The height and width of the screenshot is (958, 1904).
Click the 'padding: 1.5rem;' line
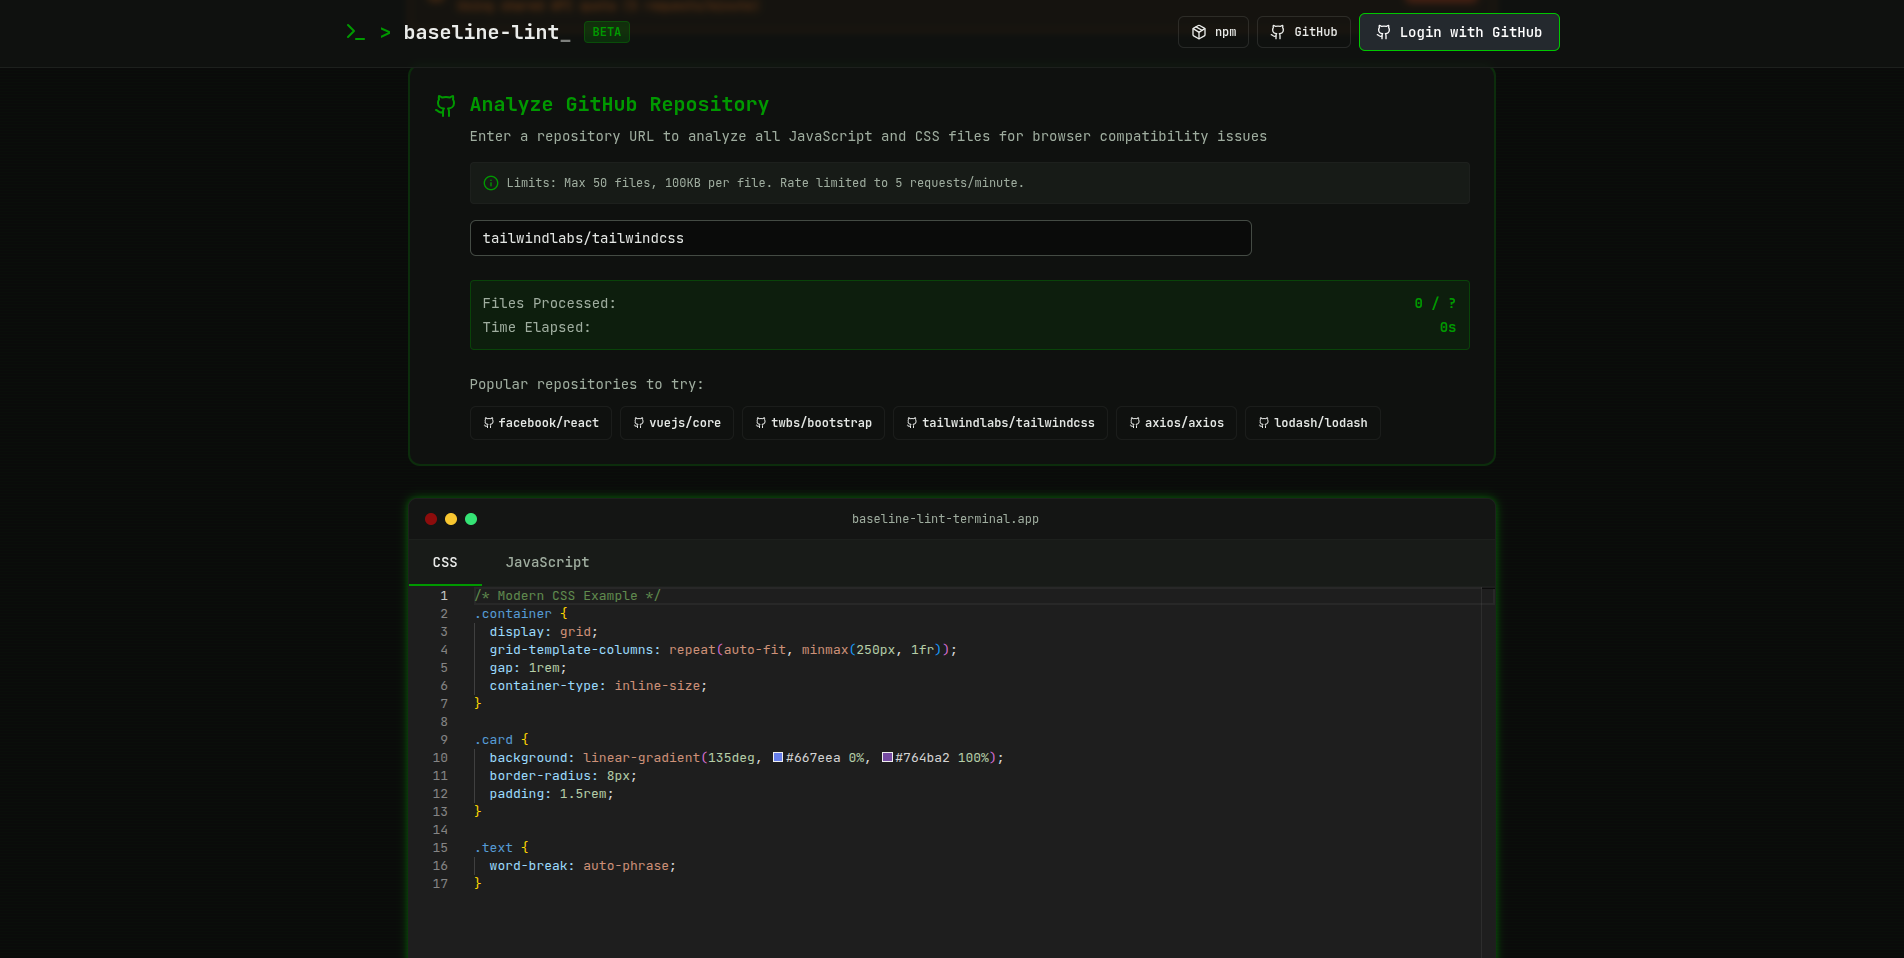551,794
